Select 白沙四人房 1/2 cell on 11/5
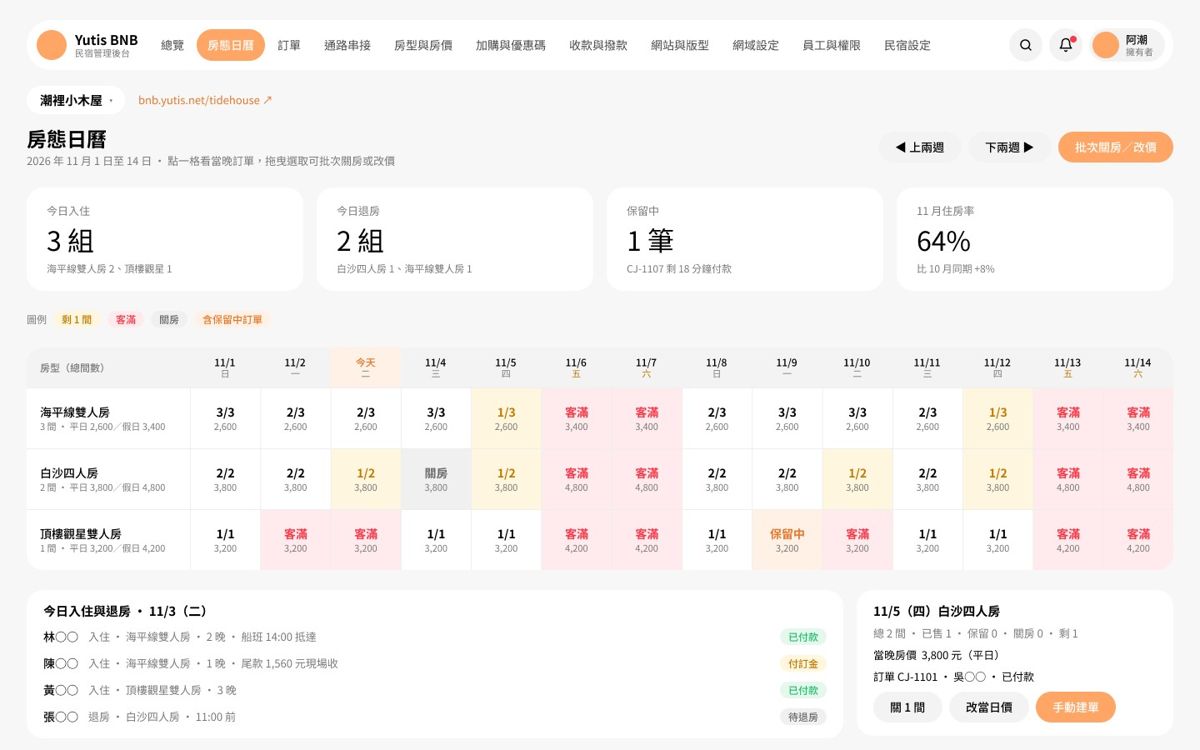This screenshot has width=1200, height=750. coord(506,480)
